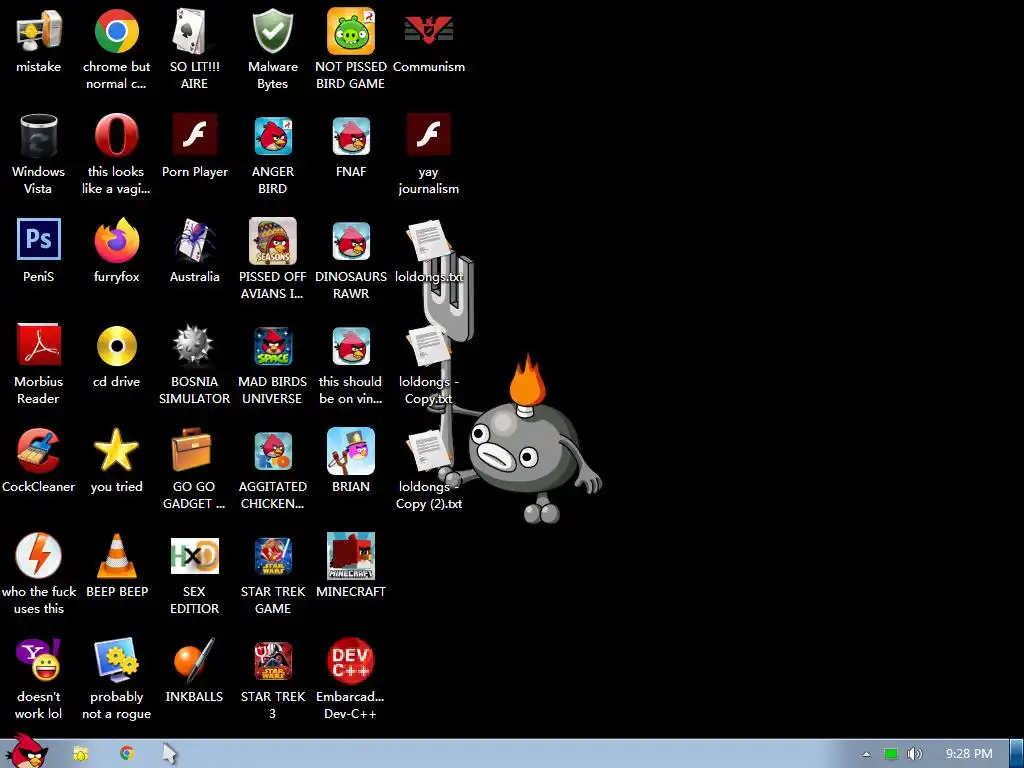
Task: Open the furryfox Firefox icon
Action: coord(116,240)
